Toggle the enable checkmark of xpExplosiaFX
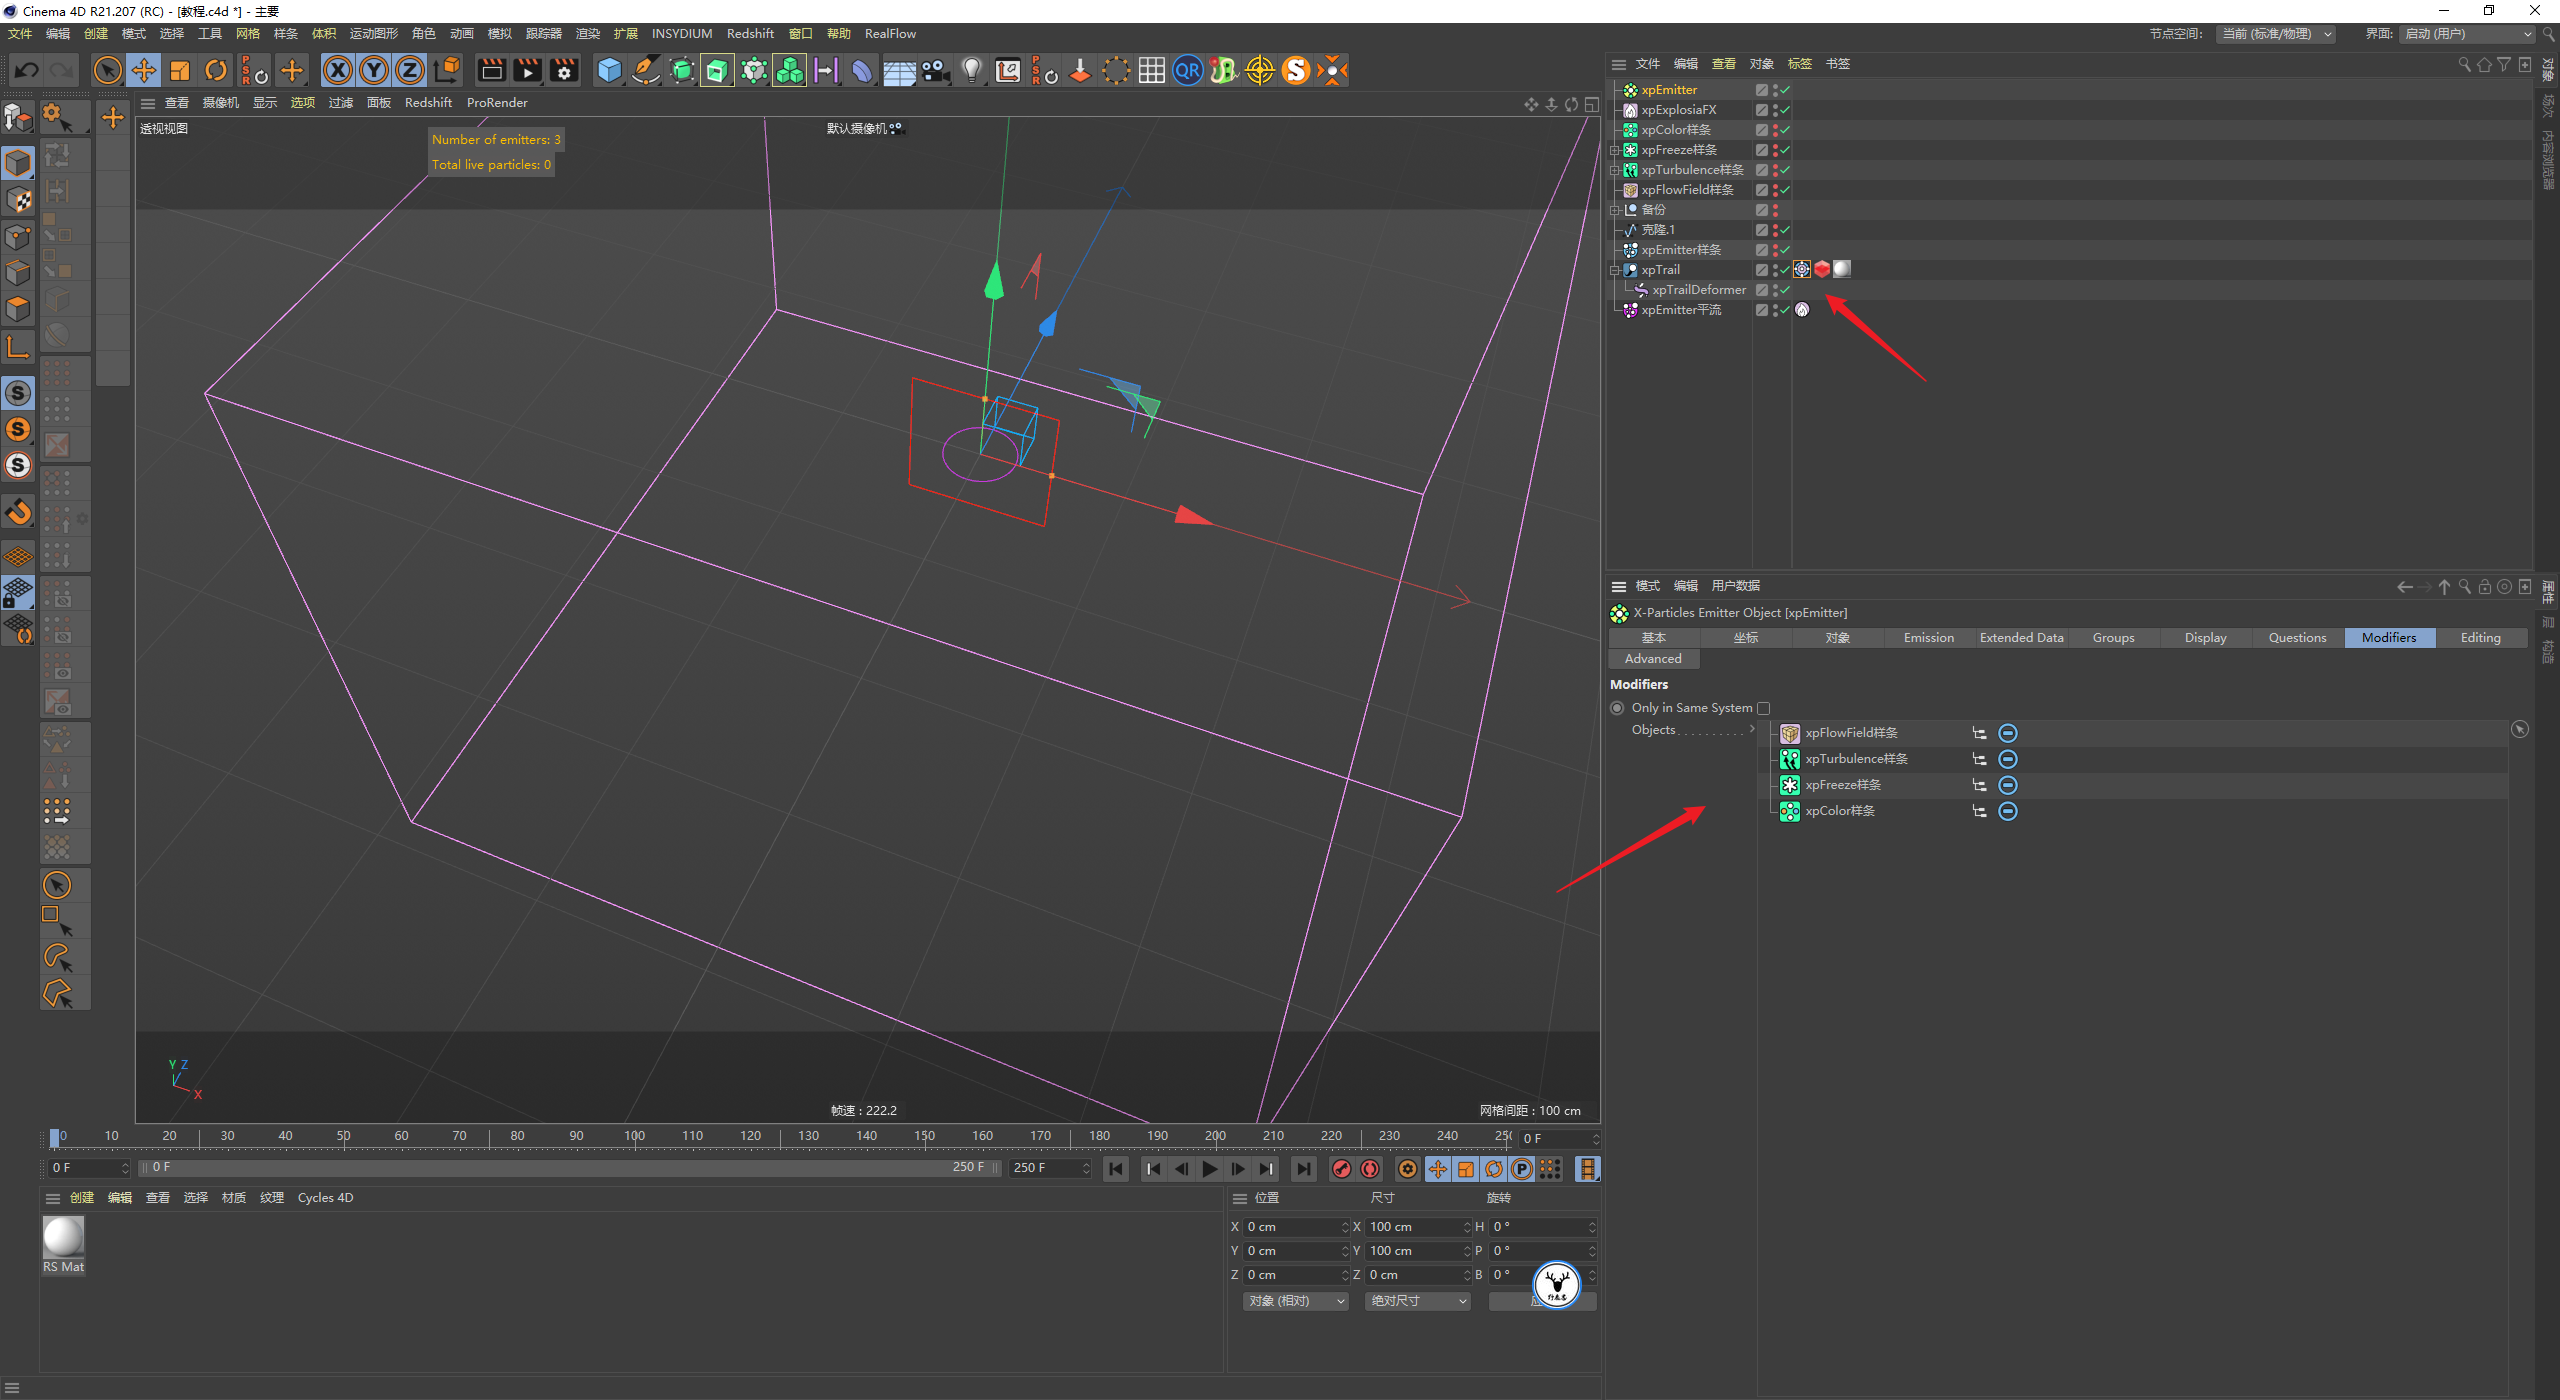Image resolution: width=2560 pixels, height=1400 pixels. 1785,110
